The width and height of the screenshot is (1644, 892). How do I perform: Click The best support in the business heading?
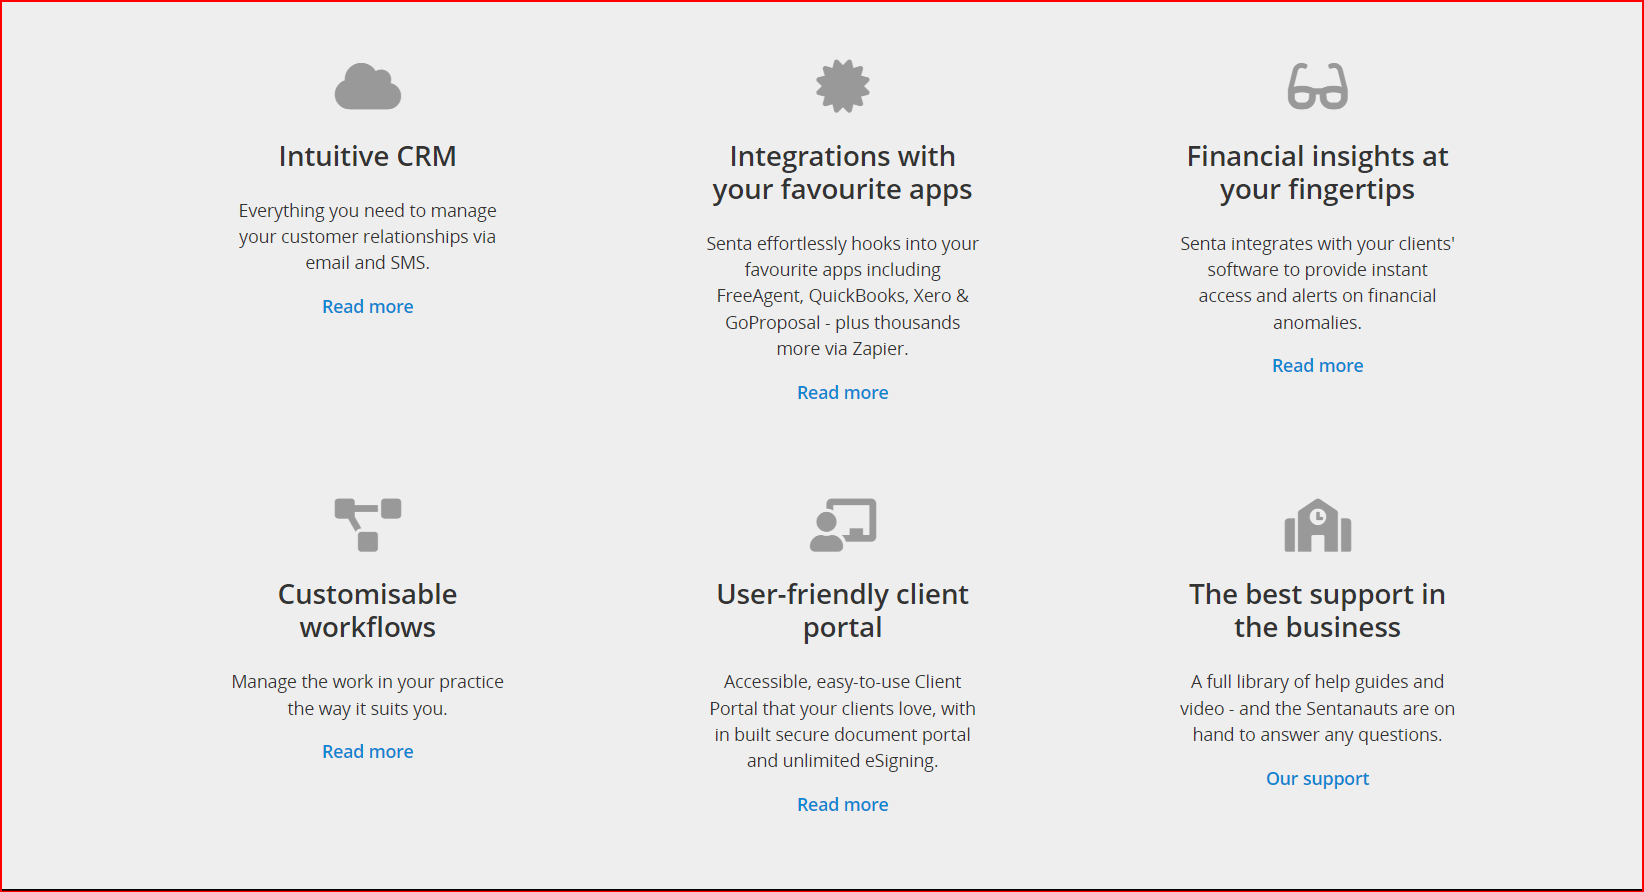1318,611
